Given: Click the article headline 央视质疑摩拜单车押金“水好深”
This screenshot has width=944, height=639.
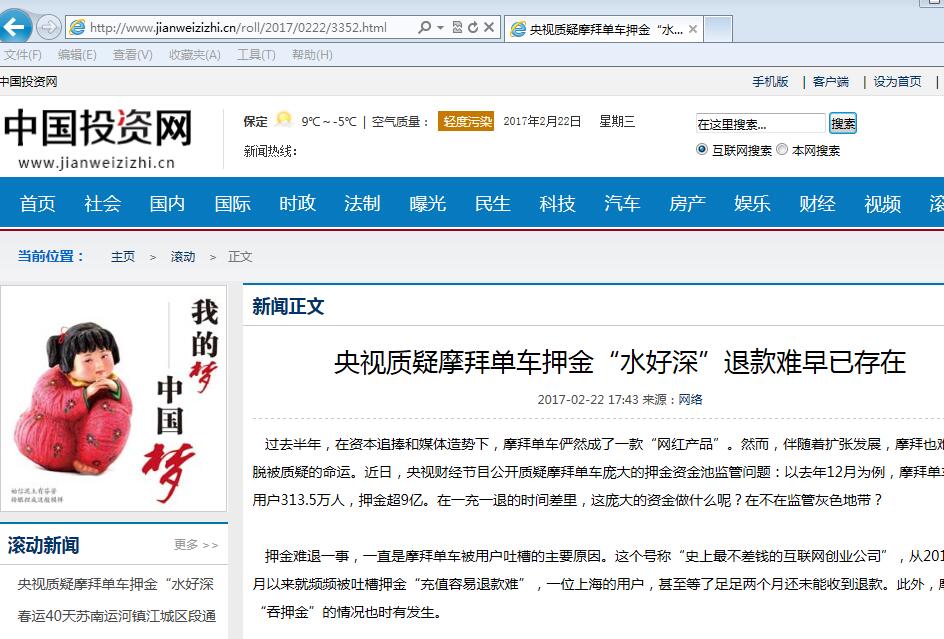Looking at the screenshot, I should click(620, 362).
